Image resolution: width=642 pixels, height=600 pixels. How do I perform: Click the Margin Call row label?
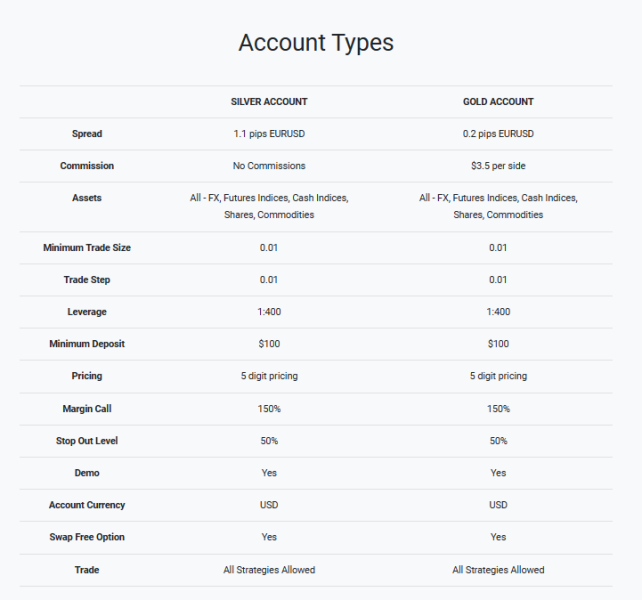(x=87, y=408)
